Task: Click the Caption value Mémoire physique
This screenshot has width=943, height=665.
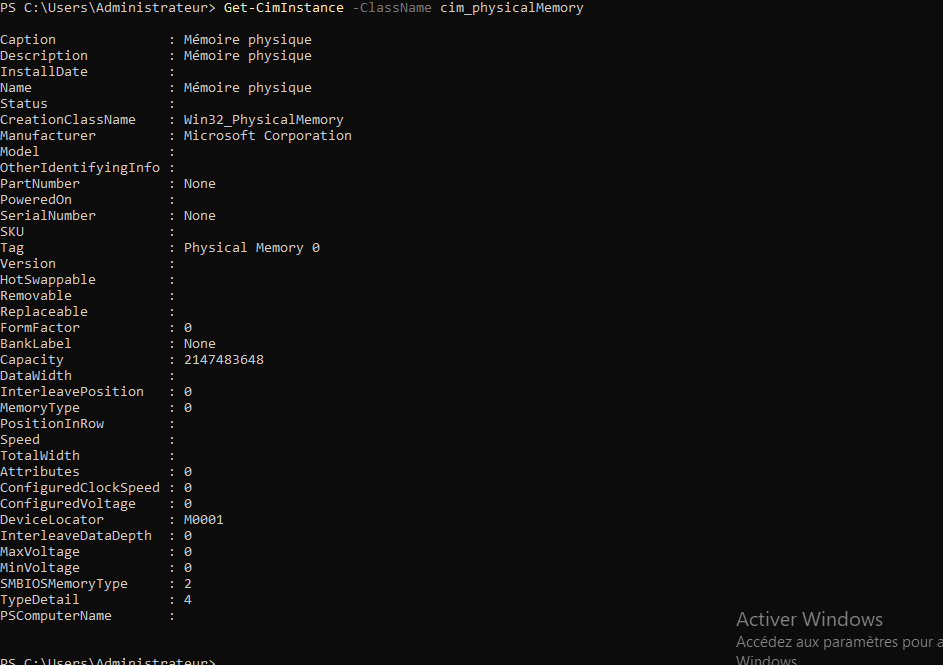Action: click(248, 40)
